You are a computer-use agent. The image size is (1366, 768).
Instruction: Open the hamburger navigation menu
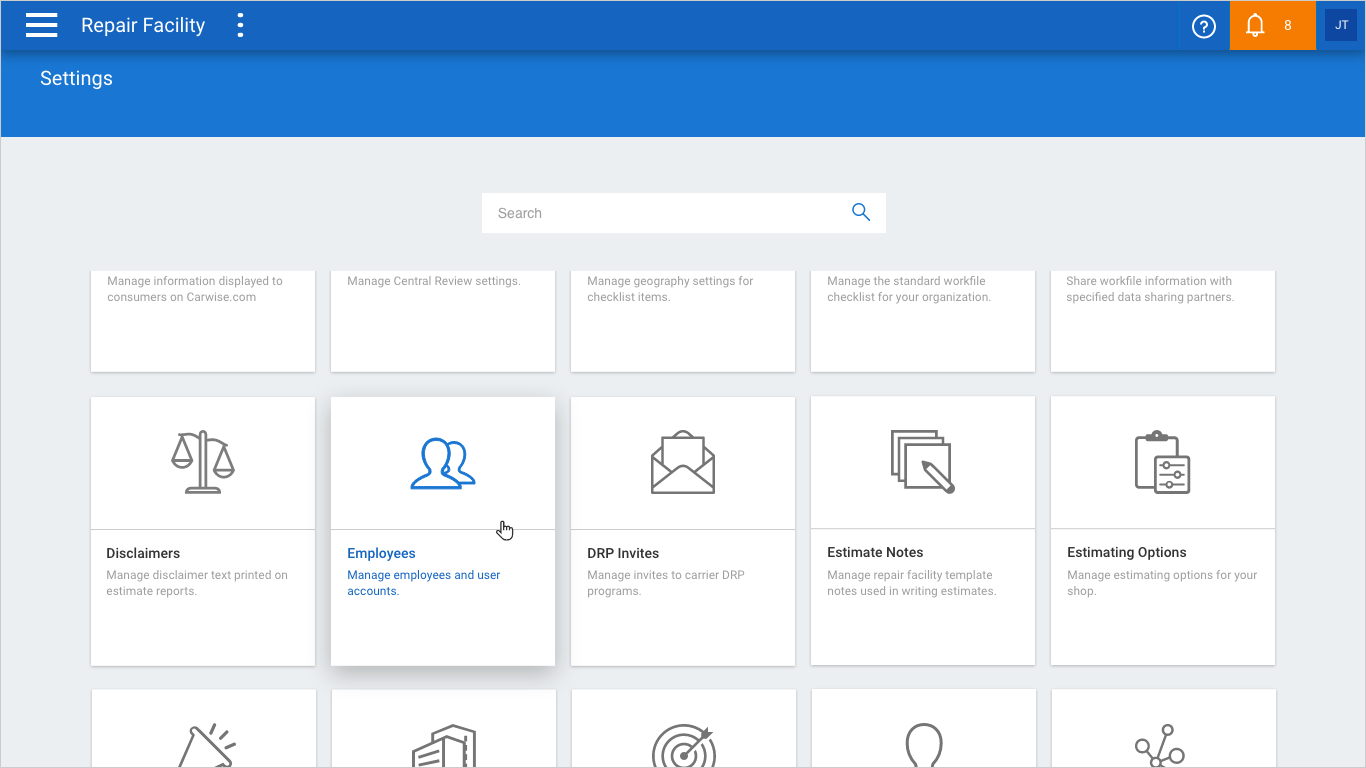pyautogui.click(x=41, y=26)
